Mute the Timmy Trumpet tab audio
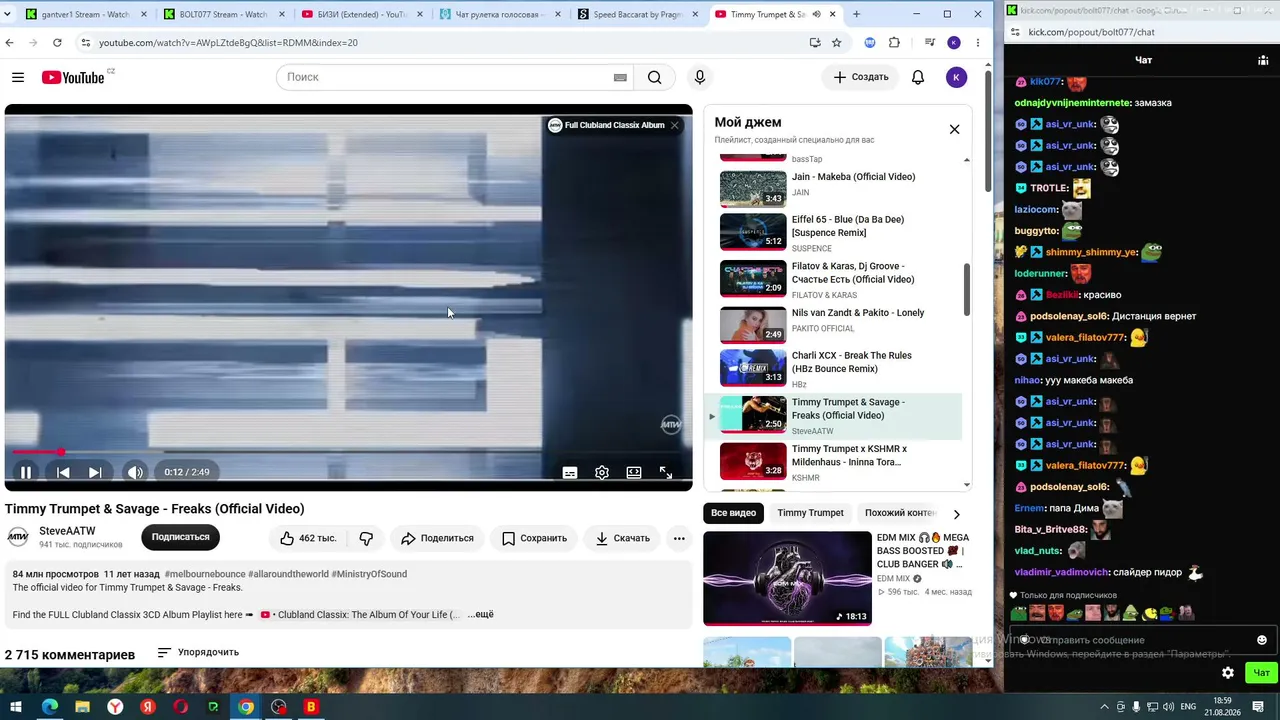This screenshot has height=720, width=1280. pos(816,14)
